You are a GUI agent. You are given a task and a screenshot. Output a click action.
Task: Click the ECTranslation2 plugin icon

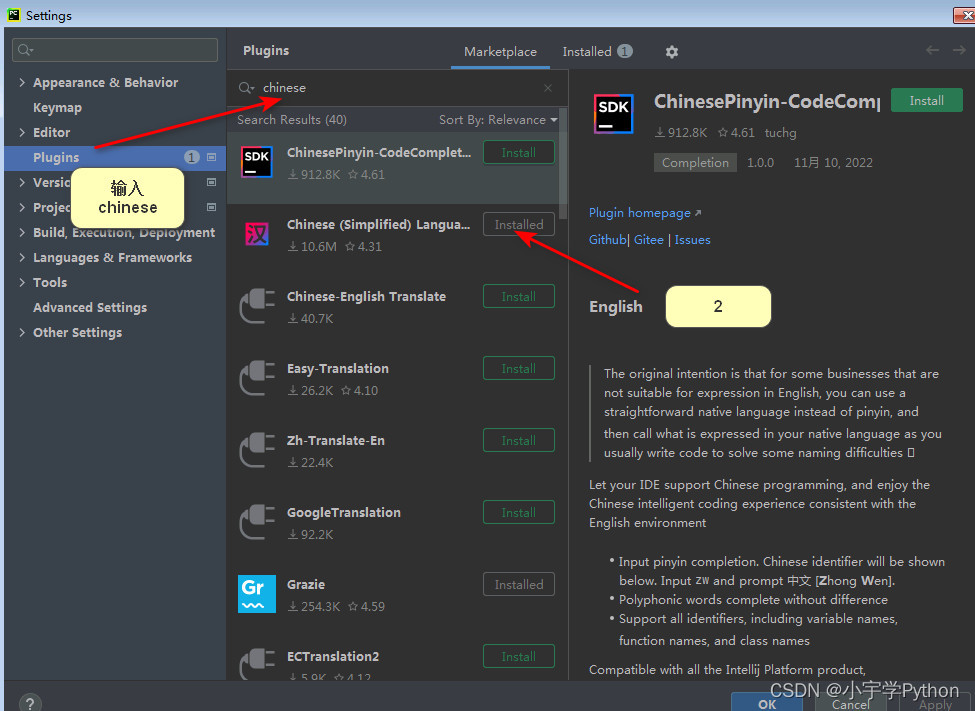(x=257, y=664)
